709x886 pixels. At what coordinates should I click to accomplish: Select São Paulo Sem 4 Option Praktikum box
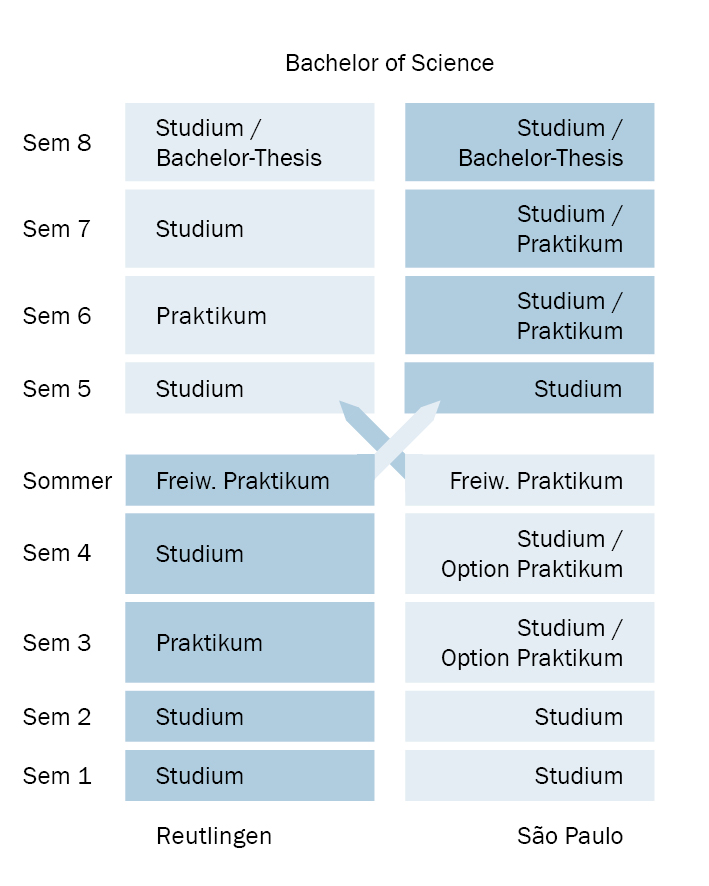[529, 554]
